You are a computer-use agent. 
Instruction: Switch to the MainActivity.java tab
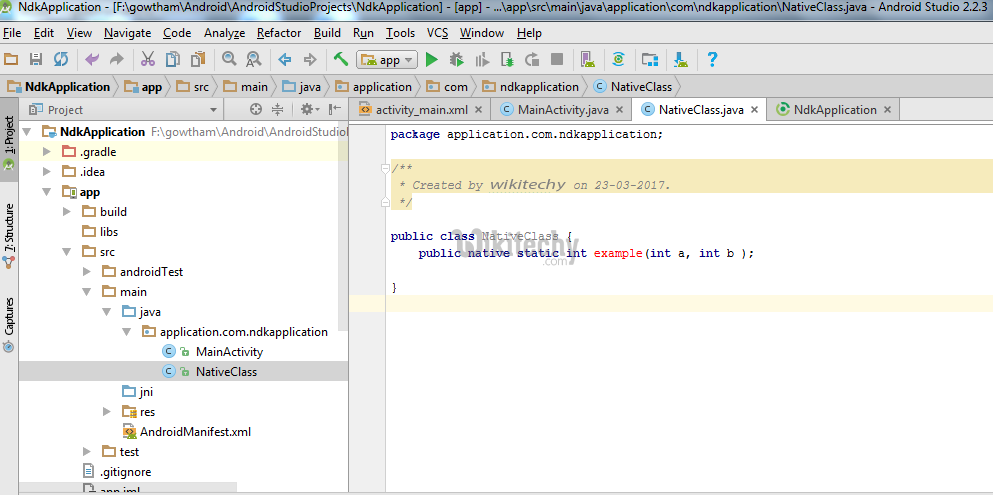tap(562, 110)
